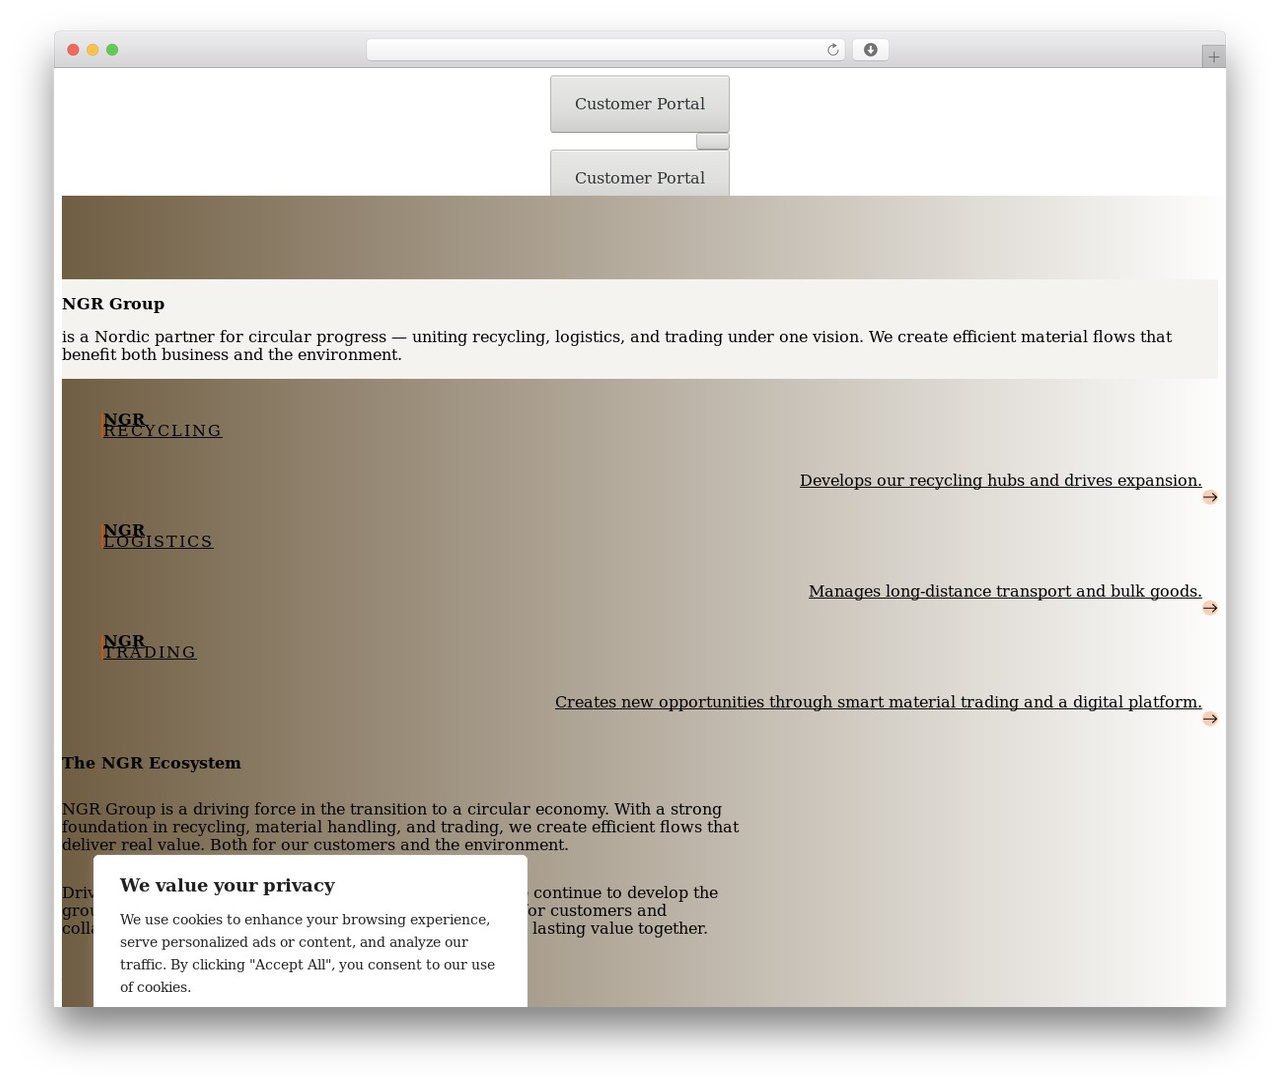The image size is (1280, 1084).
Task: Follow the 'Creates new opportunities' link
Action: point(878,703)
